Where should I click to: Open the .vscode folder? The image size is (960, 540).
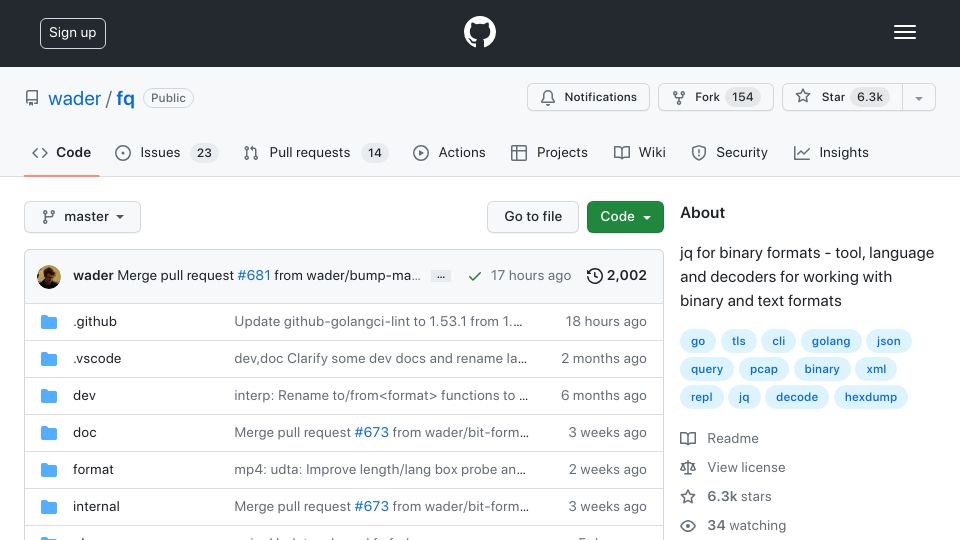pos(97,358)
